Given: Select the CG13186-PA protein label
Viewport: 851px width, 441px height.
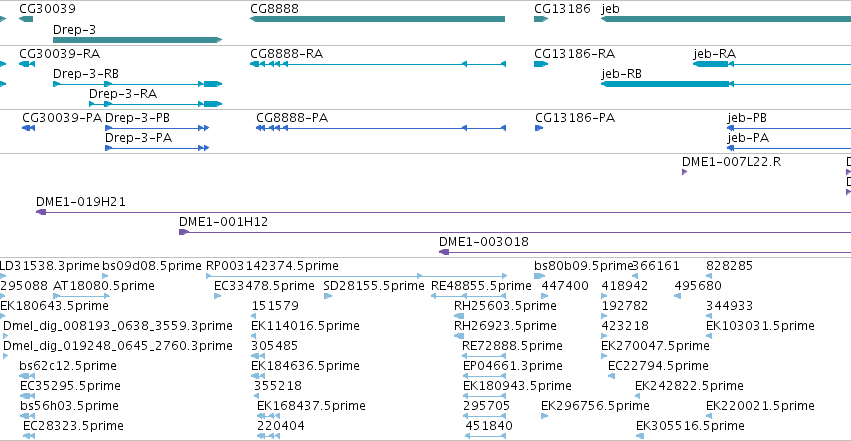Looking at the screenshot, I should coord(575,118).
